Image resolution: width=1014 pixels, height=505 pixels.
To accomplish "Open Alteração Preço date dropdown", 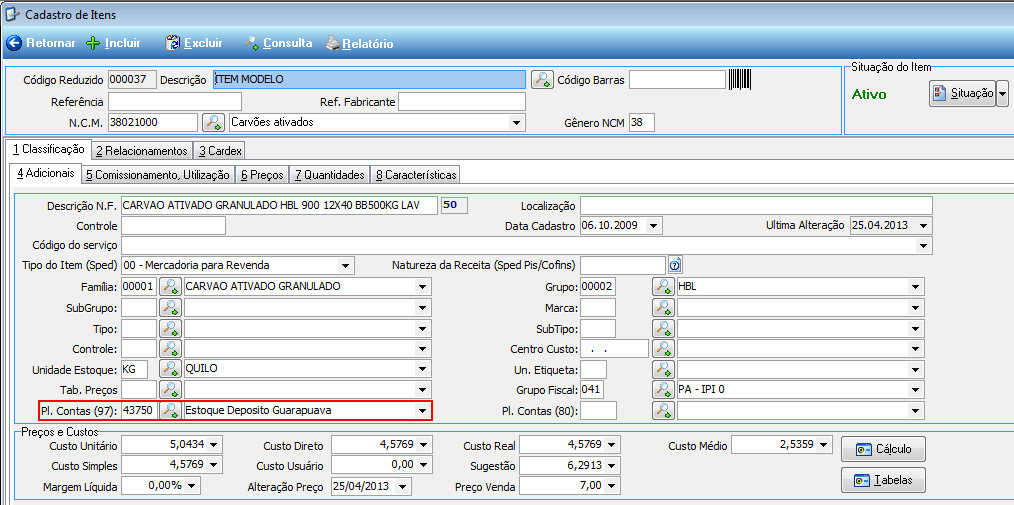I will (403, 486).
